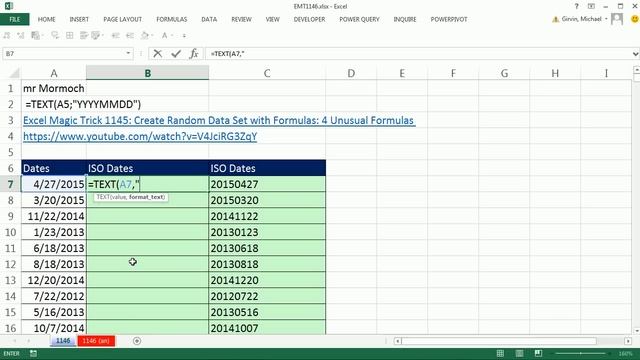Select the 1146 sheet tab

pos(63,341)
